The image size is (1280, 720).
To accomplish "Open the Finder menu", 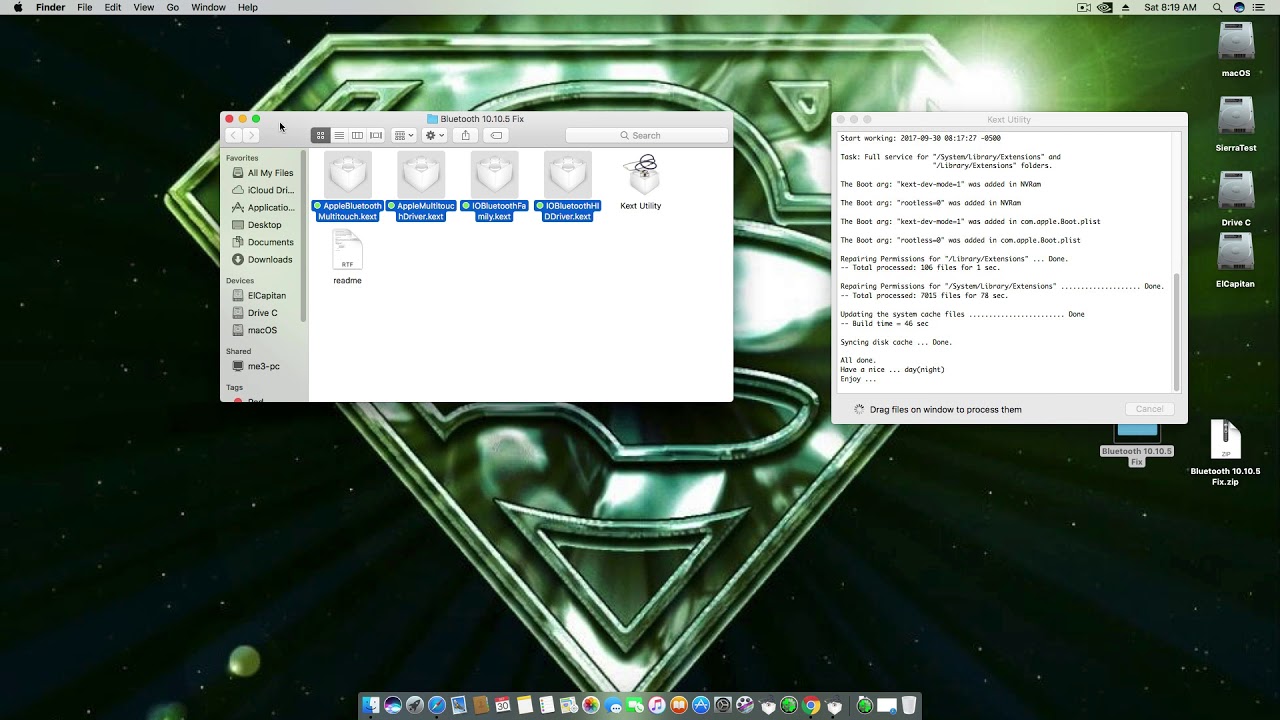I will tap(50, 7).
